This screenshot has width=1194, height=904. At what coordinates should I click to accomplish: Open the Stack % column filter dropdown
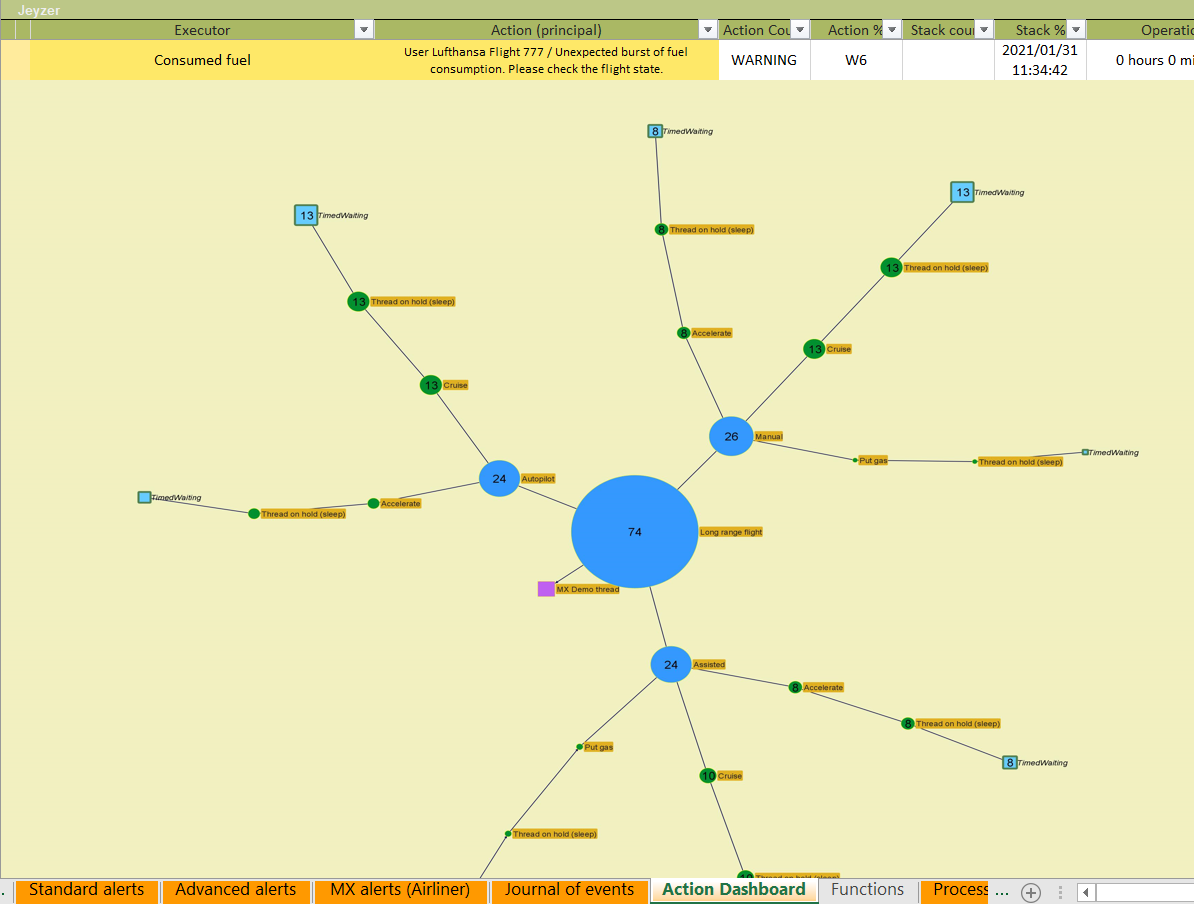pyautogui.click(x=1075, y=30)
